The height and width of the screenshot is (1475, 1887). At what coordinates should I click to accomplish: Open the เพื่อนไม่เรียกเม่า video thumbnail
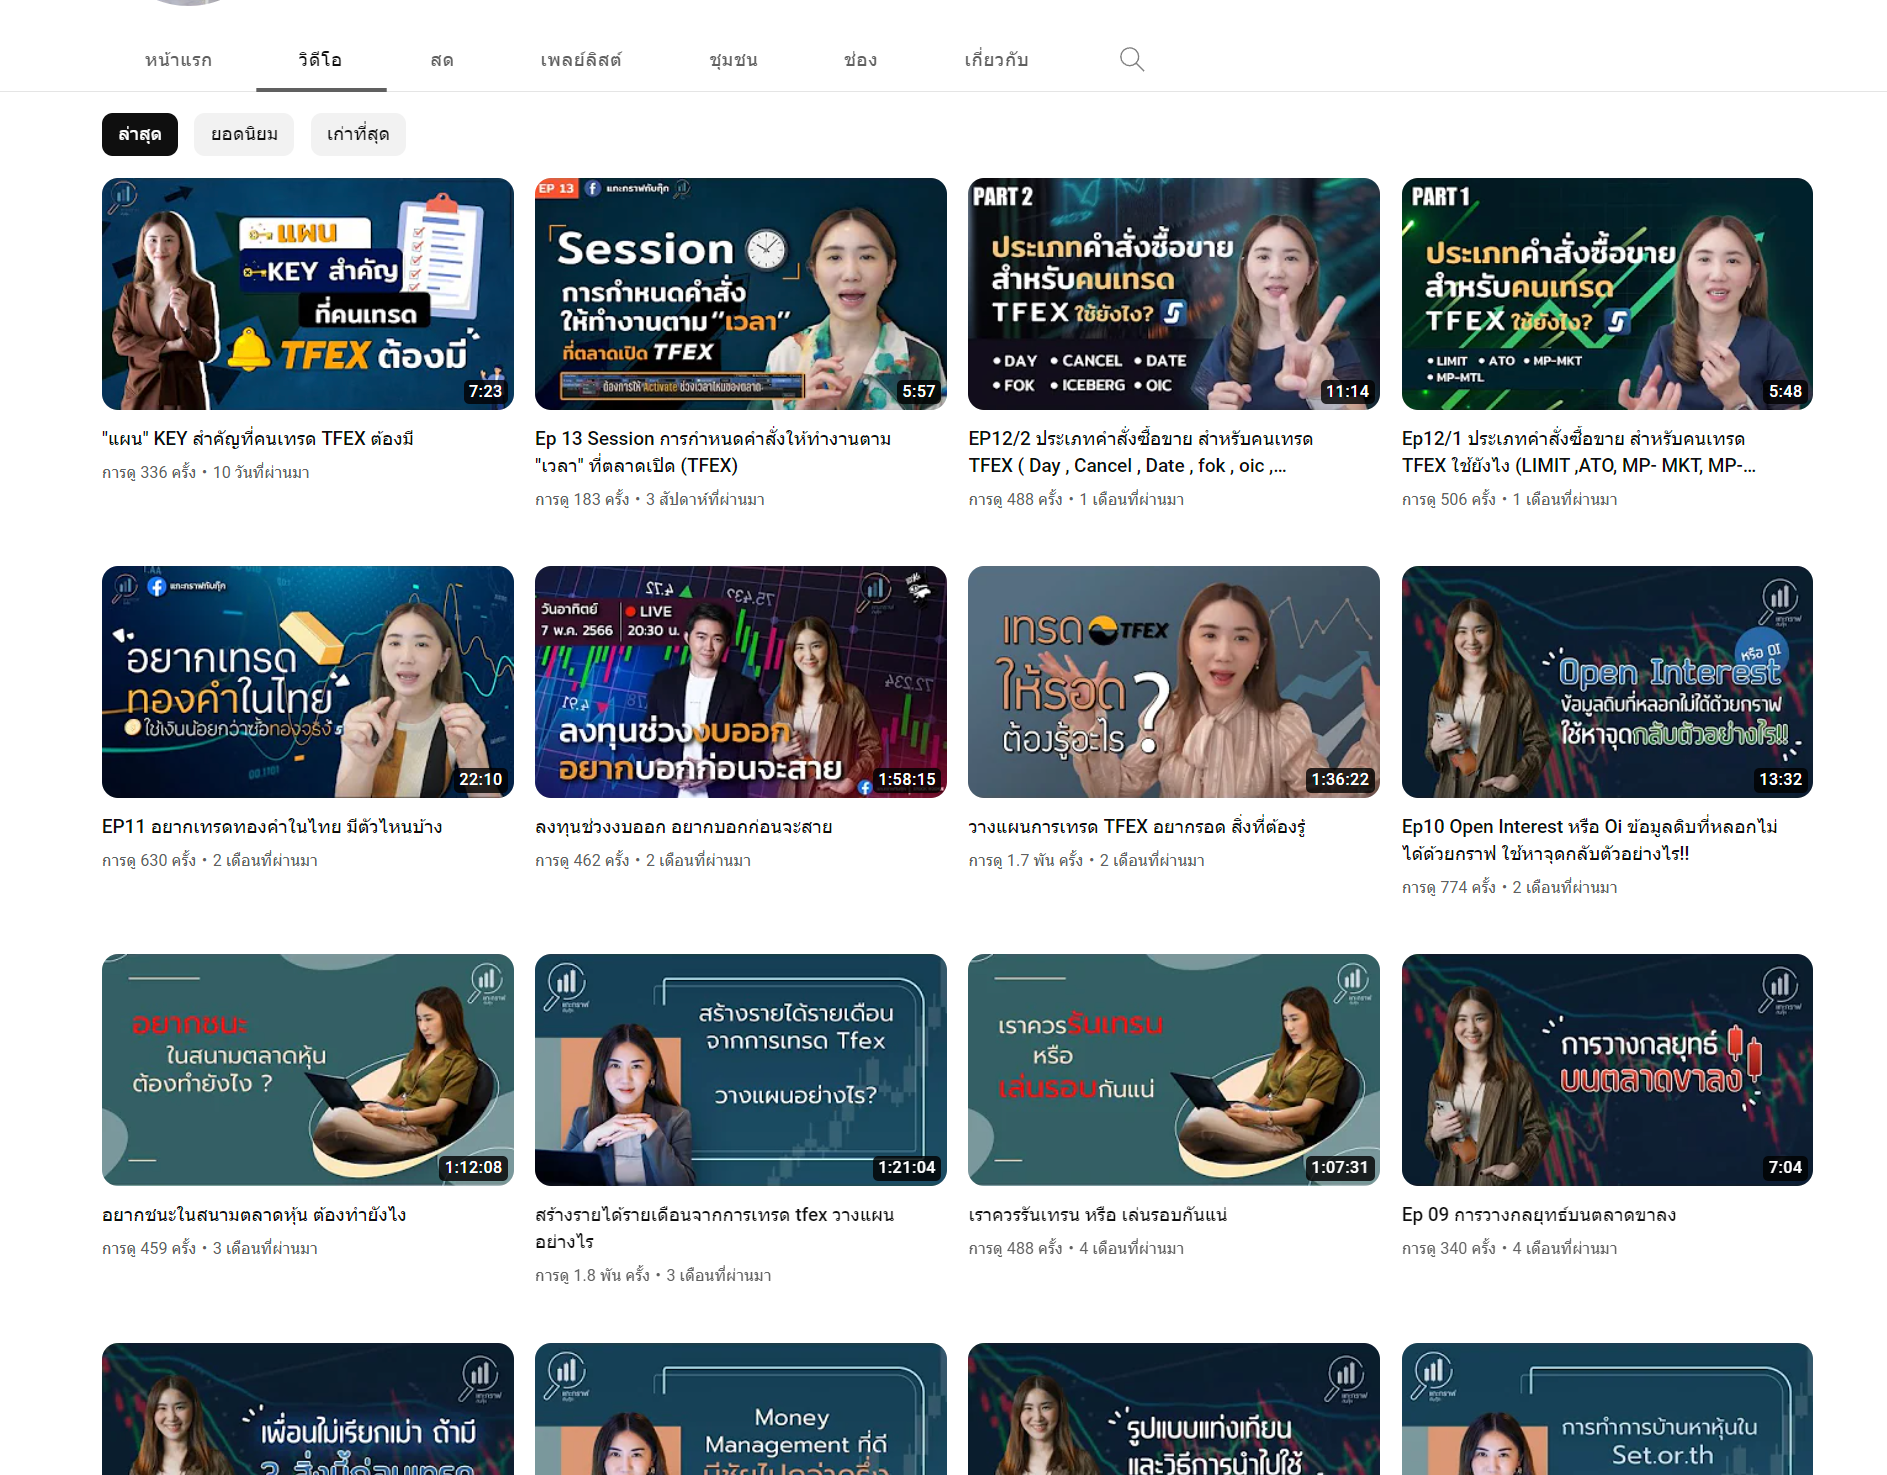point(308,1409)
